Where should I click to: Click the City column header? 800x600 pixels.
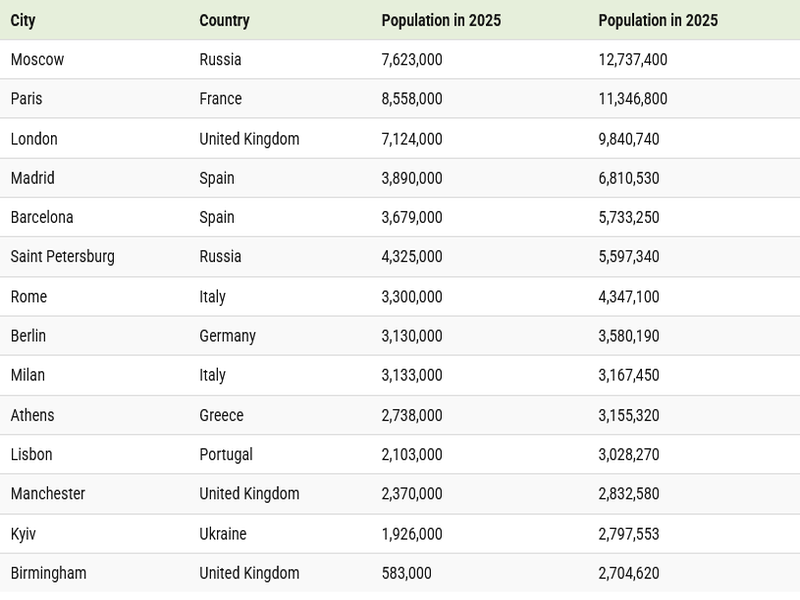(x=23, y=20)
